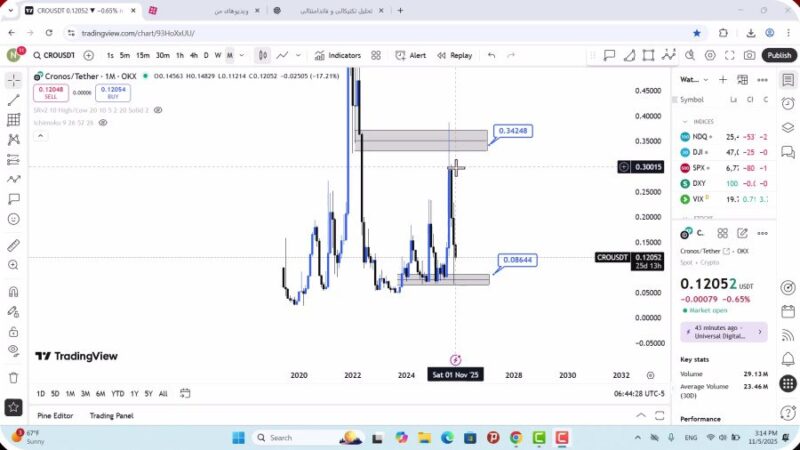This screenshot has width=800, height=450.
Task: Click the CROUSDT symbol search field
Action: pyautogui.click(x=56, y=56)
